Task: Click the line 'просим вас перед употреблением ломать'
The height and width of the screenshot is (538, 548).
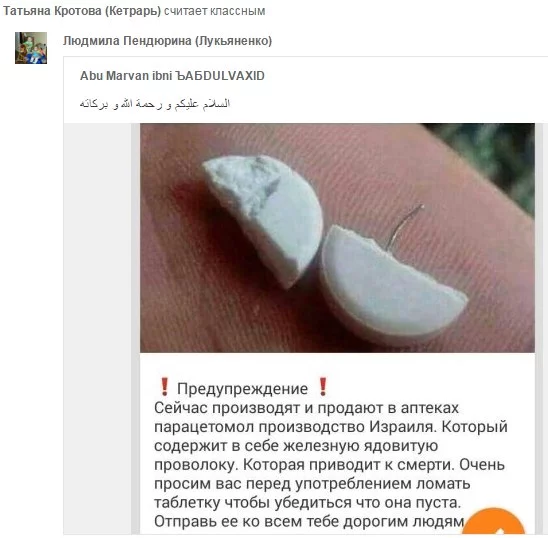Action: coord(312,484)
